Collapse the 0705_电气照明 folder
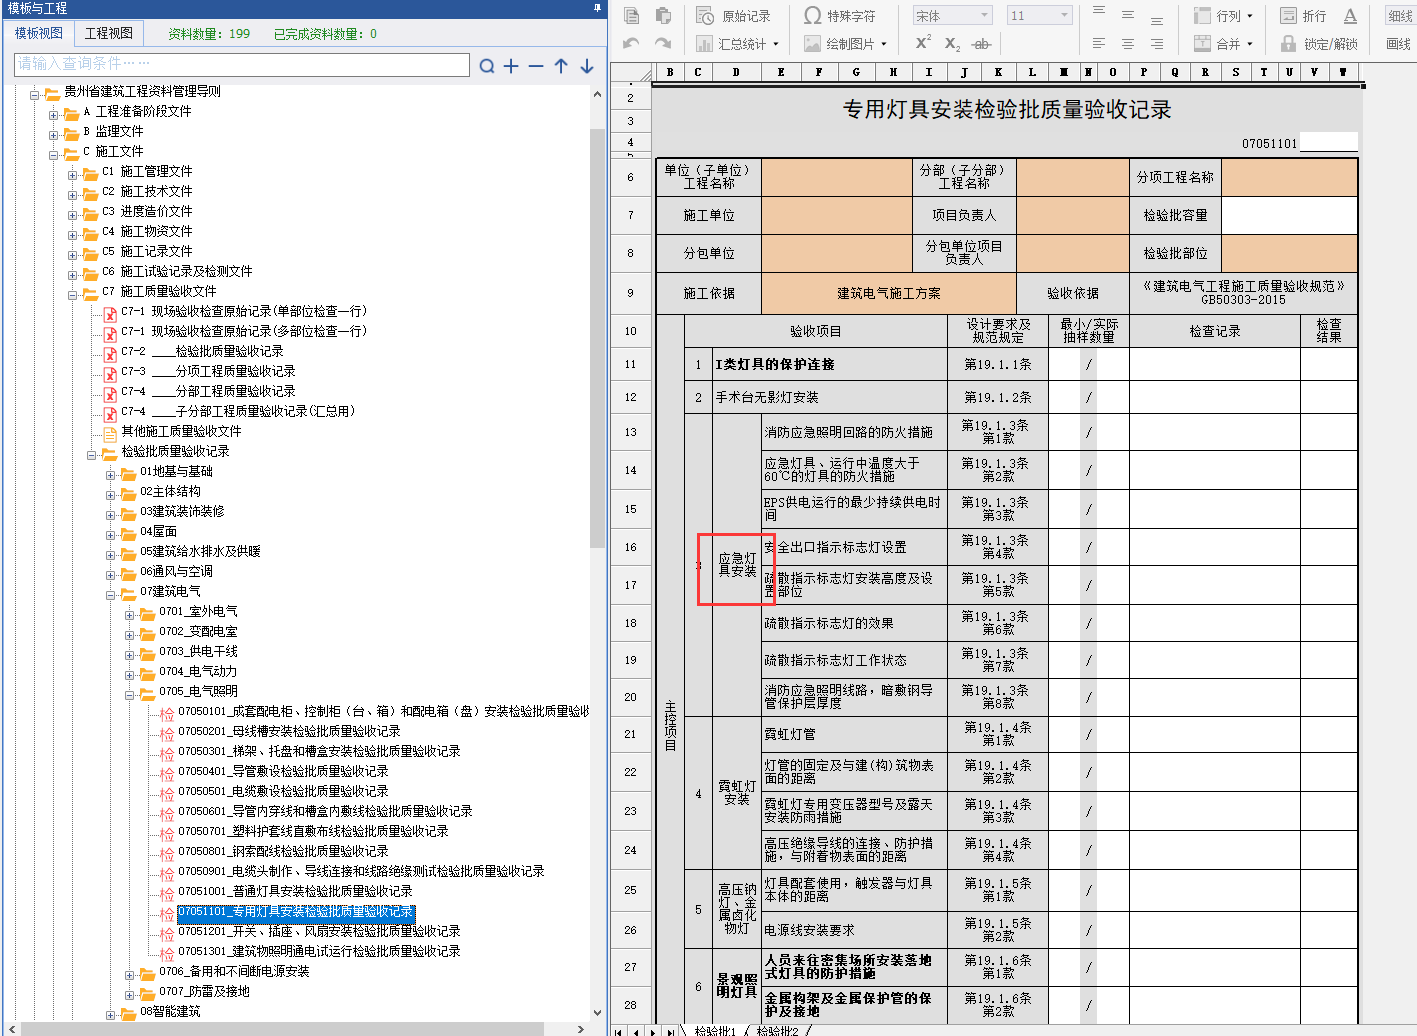1417x1036 pixels. click(130, 695)
